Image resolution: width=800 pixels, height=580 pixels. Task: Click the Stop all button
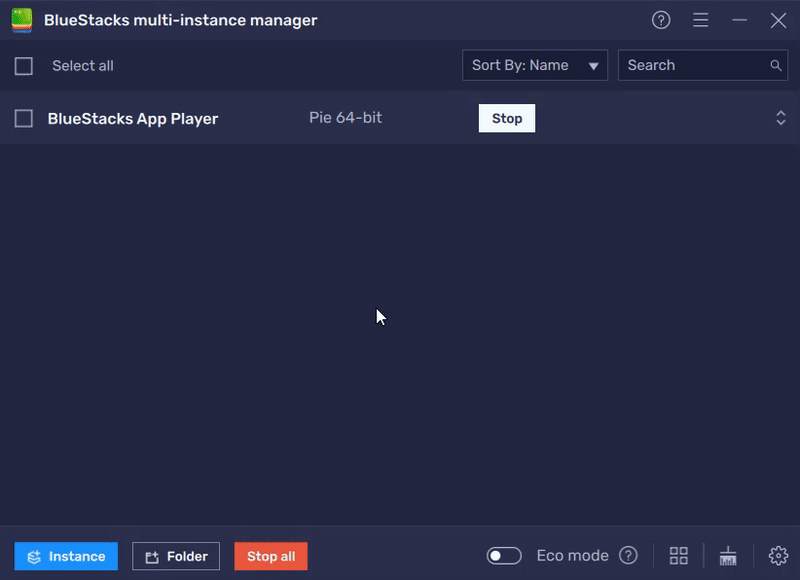(x=270, y=556)
